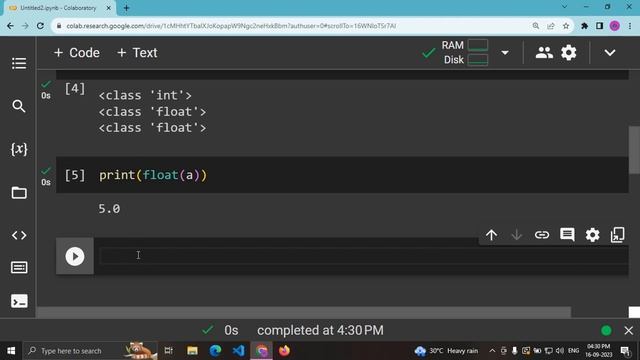Open Task View on taskbar
The height and width of the screenshot is (360, 640).
pyautogui.click(x=169, y=351)
